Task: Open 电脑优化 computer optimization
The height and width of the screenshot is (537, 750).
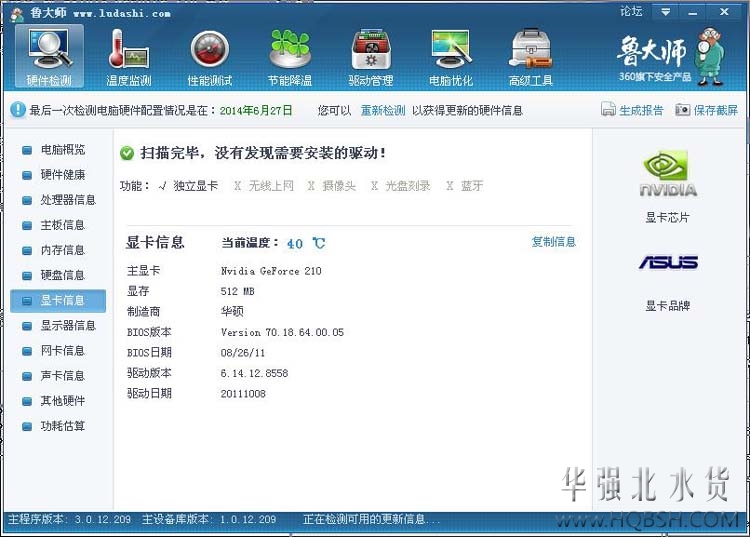Action: [x=451, y=56]
